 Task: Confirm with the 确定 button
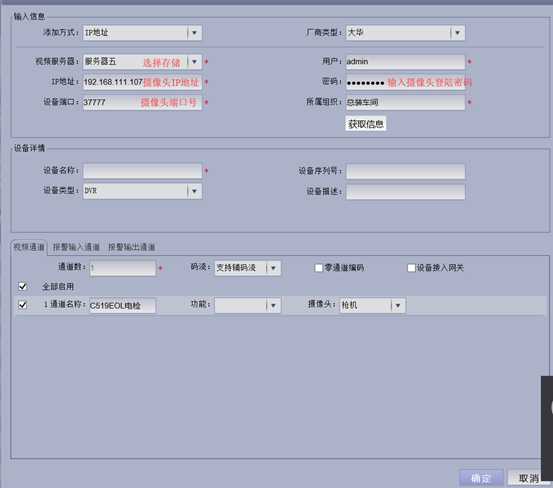[x=481, y=478]
